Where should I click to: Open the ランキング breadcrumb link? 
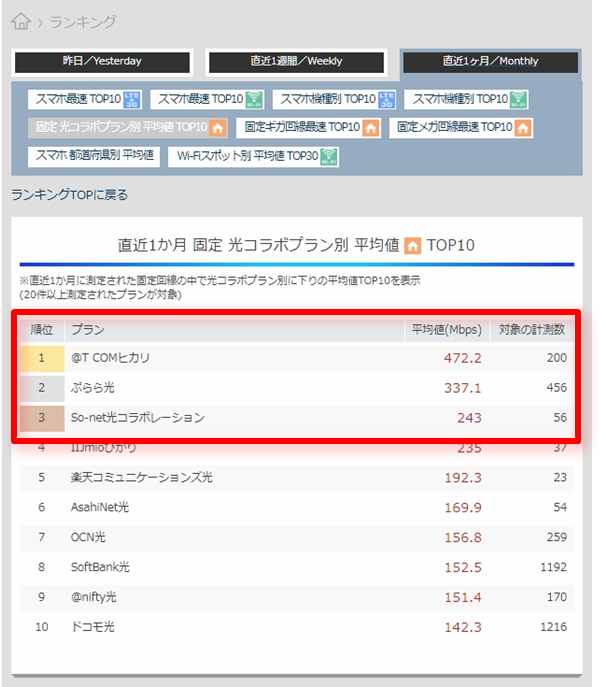click(x=83, y=21)
